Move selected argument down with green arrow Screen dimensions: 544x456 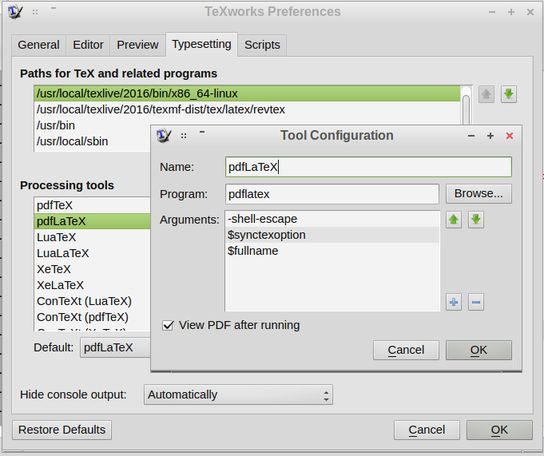click(x=476, y=220)
